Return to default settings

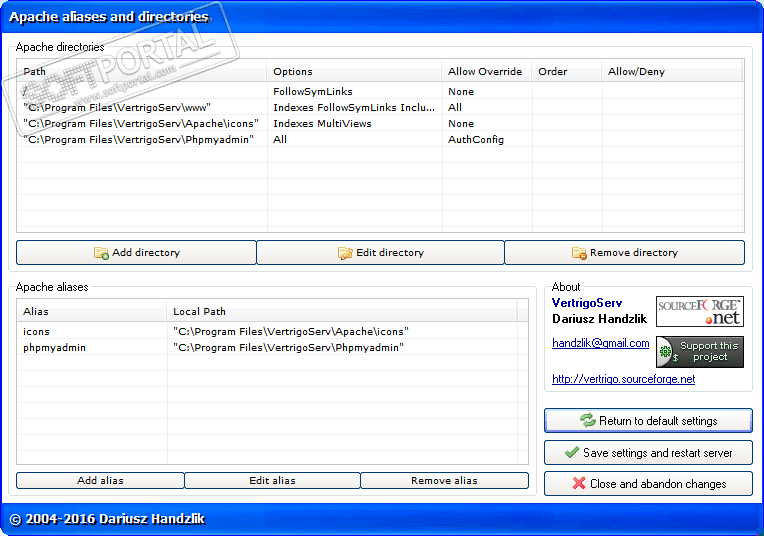point(648,421)
